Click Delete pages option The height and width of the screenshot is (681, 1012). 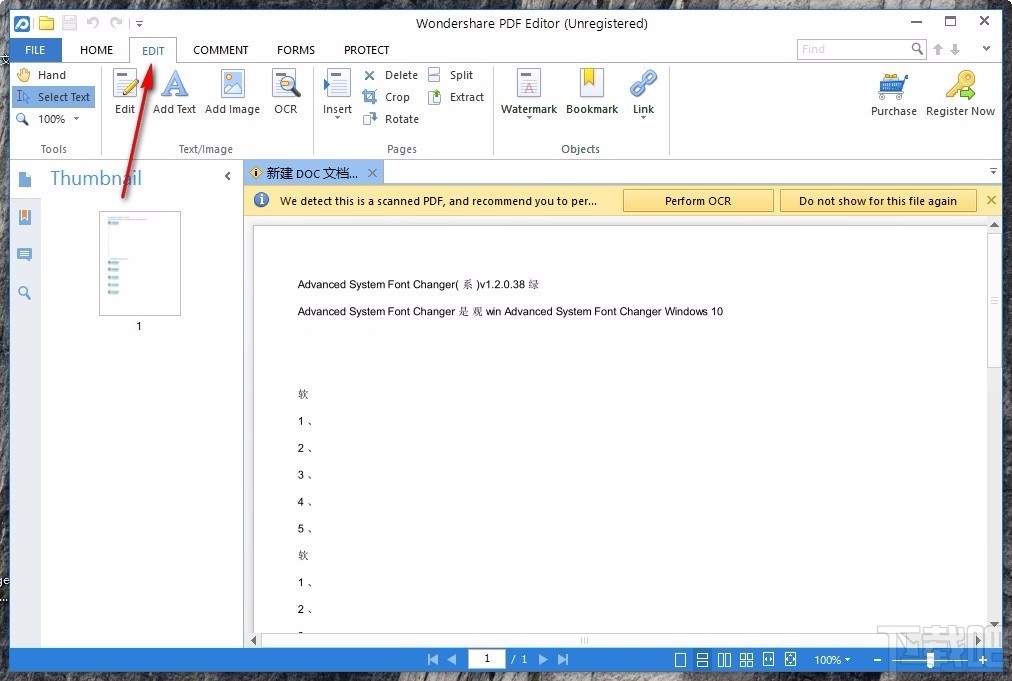point(390,75)
